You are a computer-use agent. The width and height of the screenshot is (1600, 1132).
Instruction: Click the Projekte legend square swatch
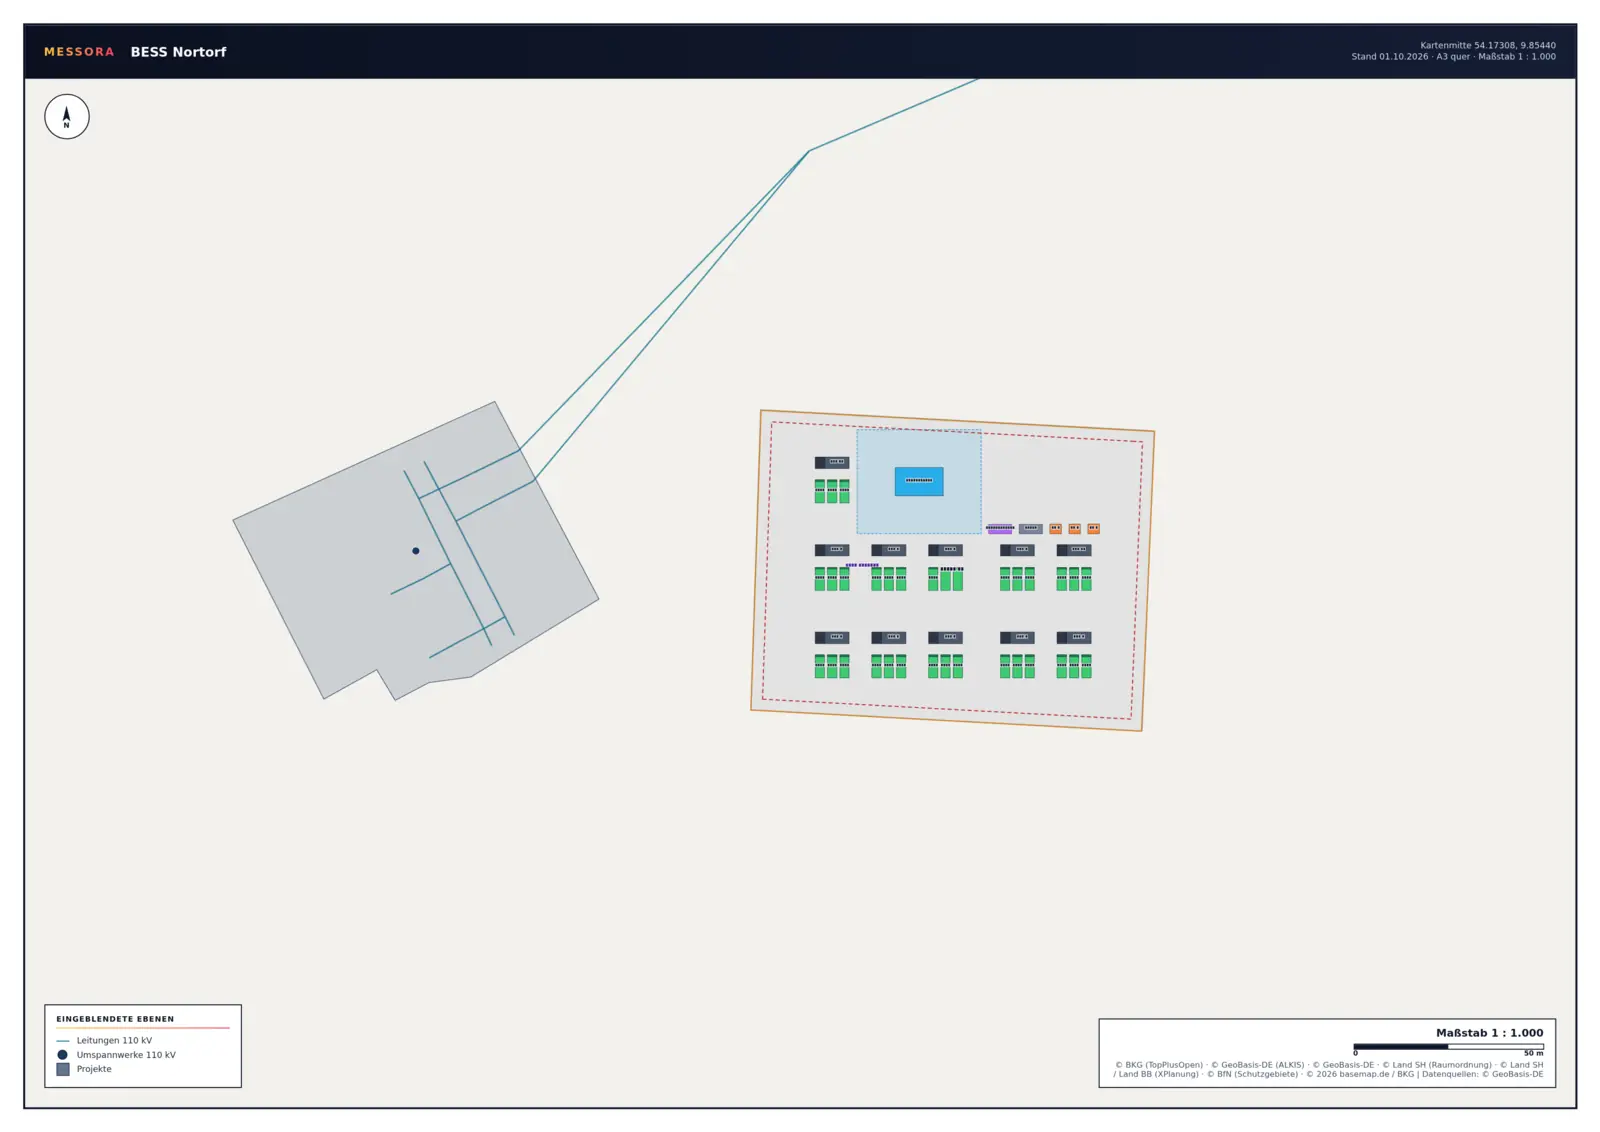point(63,1069)
